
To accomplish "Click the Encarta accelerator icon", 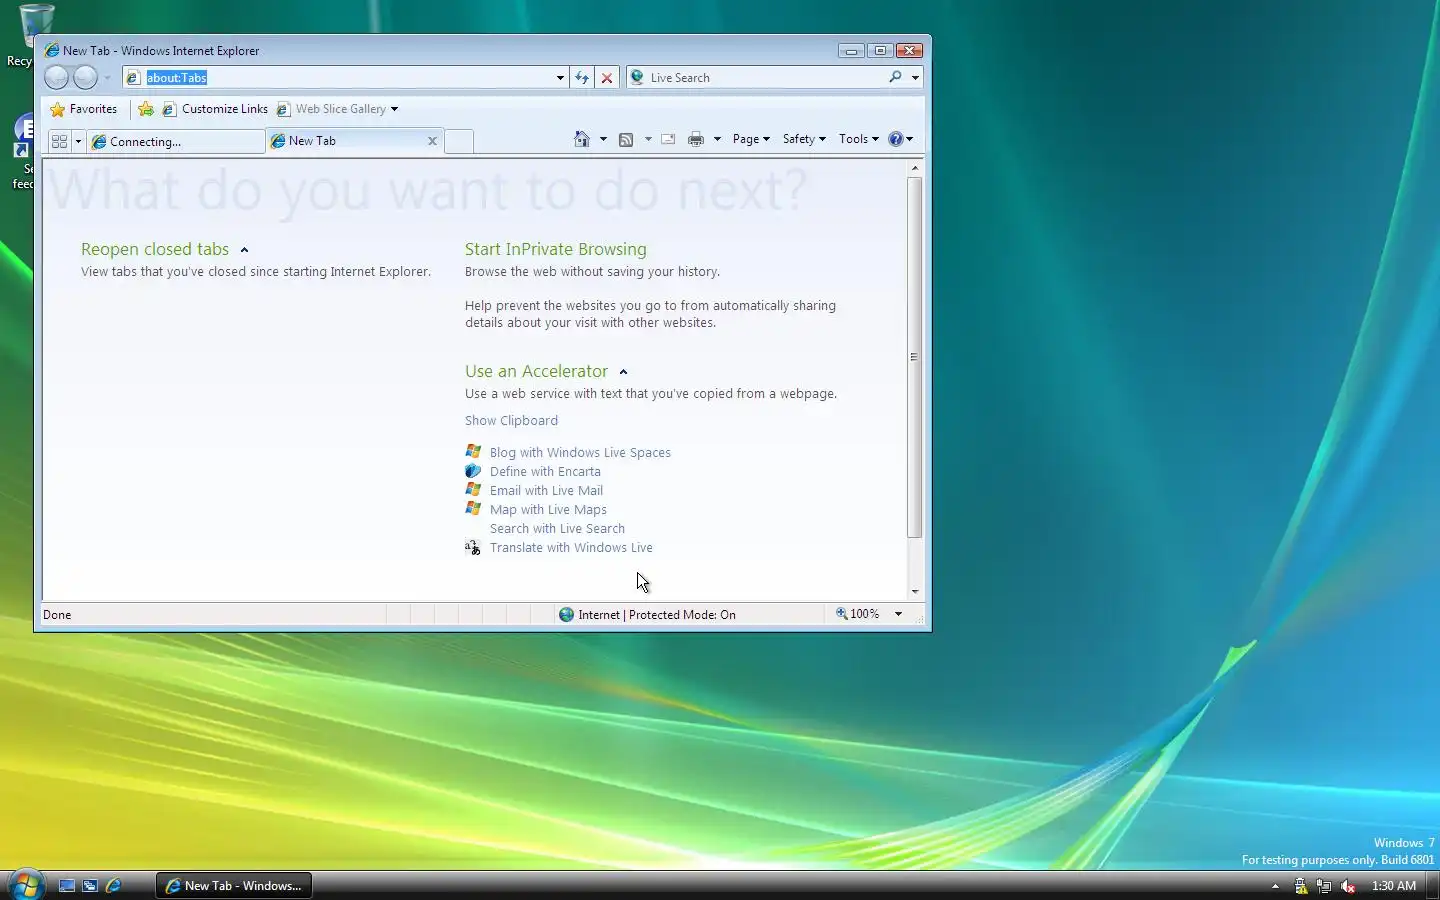I will tap(473, 471).
